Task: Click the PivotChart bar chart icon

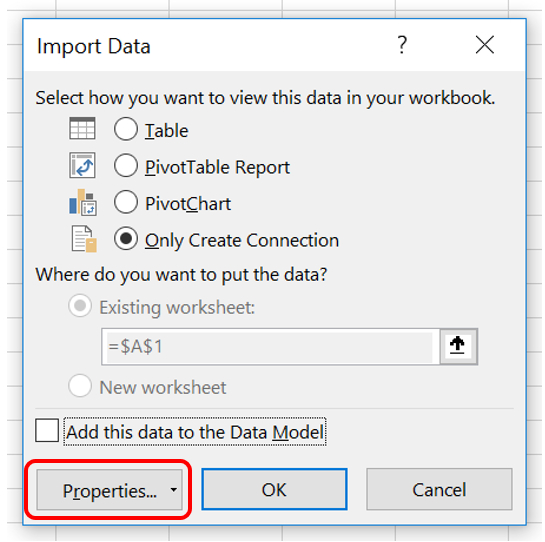Action: [x=83, y=202]
